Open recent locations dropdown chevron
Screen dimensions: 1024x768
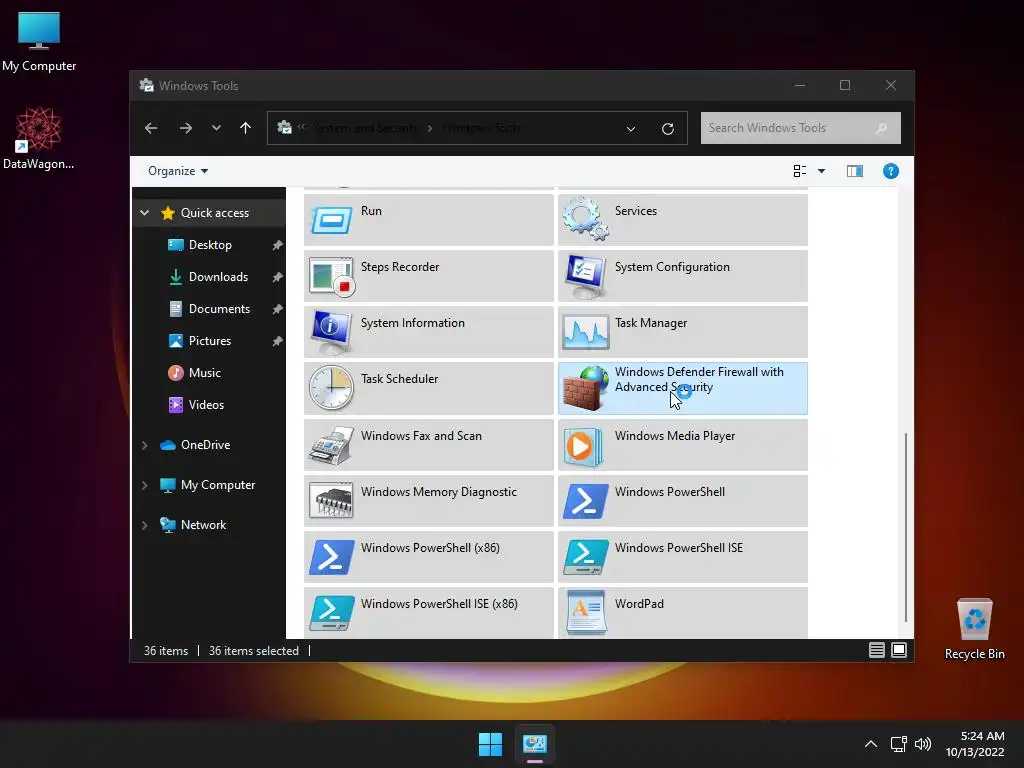[216, 128]
